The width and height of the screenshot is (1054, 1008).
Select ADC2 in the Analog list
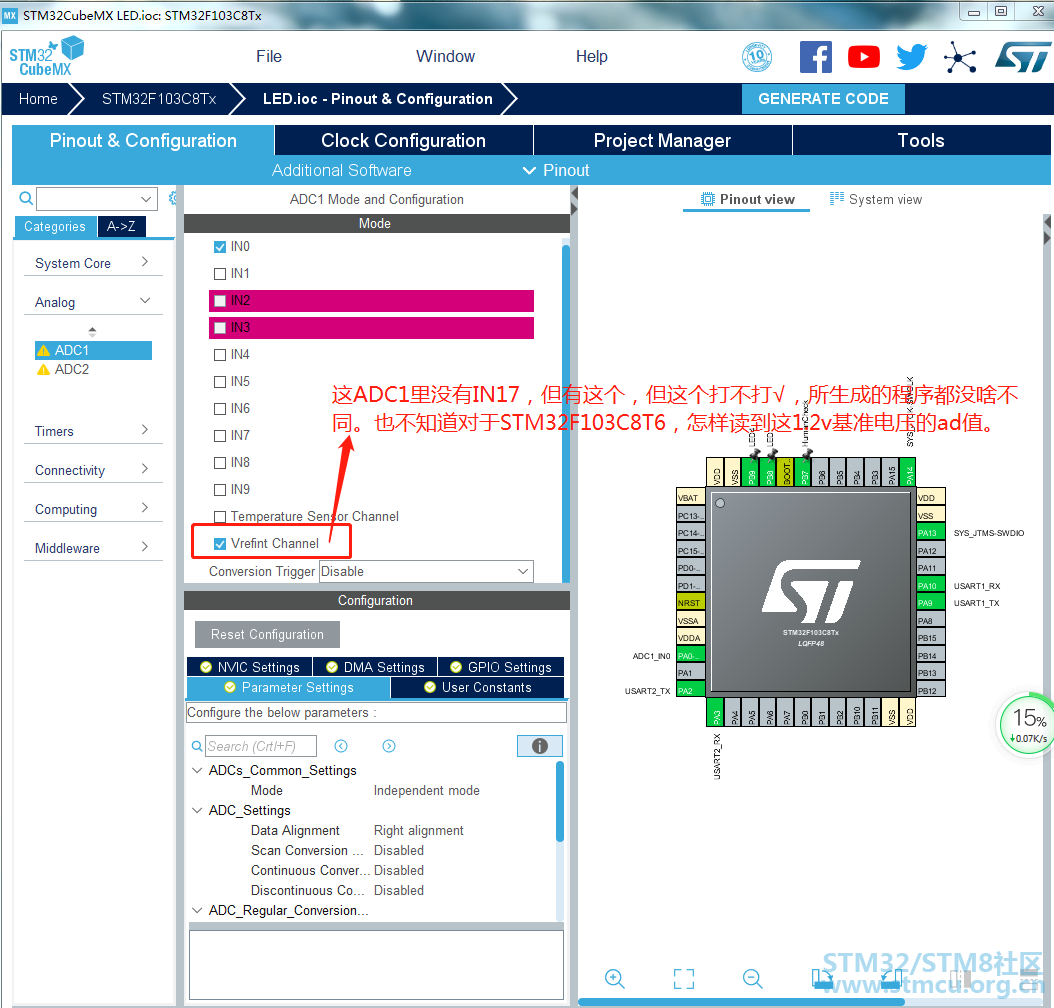(71, 369)
